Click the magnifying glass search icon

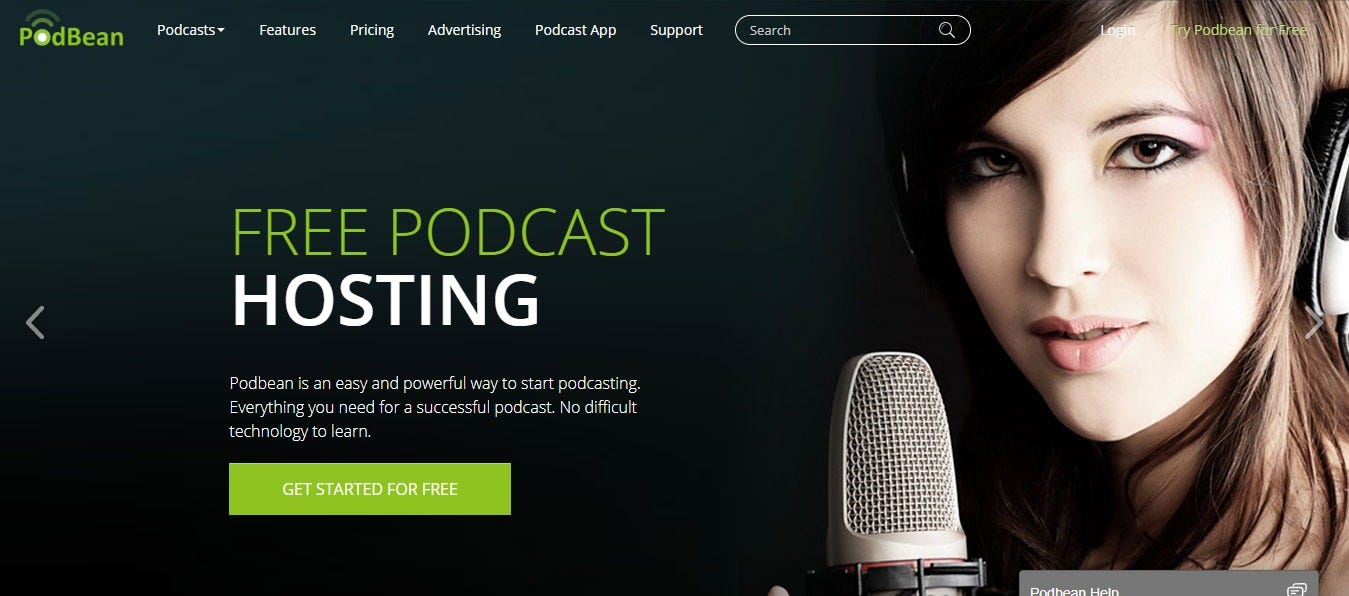click(x=946, y=30)
